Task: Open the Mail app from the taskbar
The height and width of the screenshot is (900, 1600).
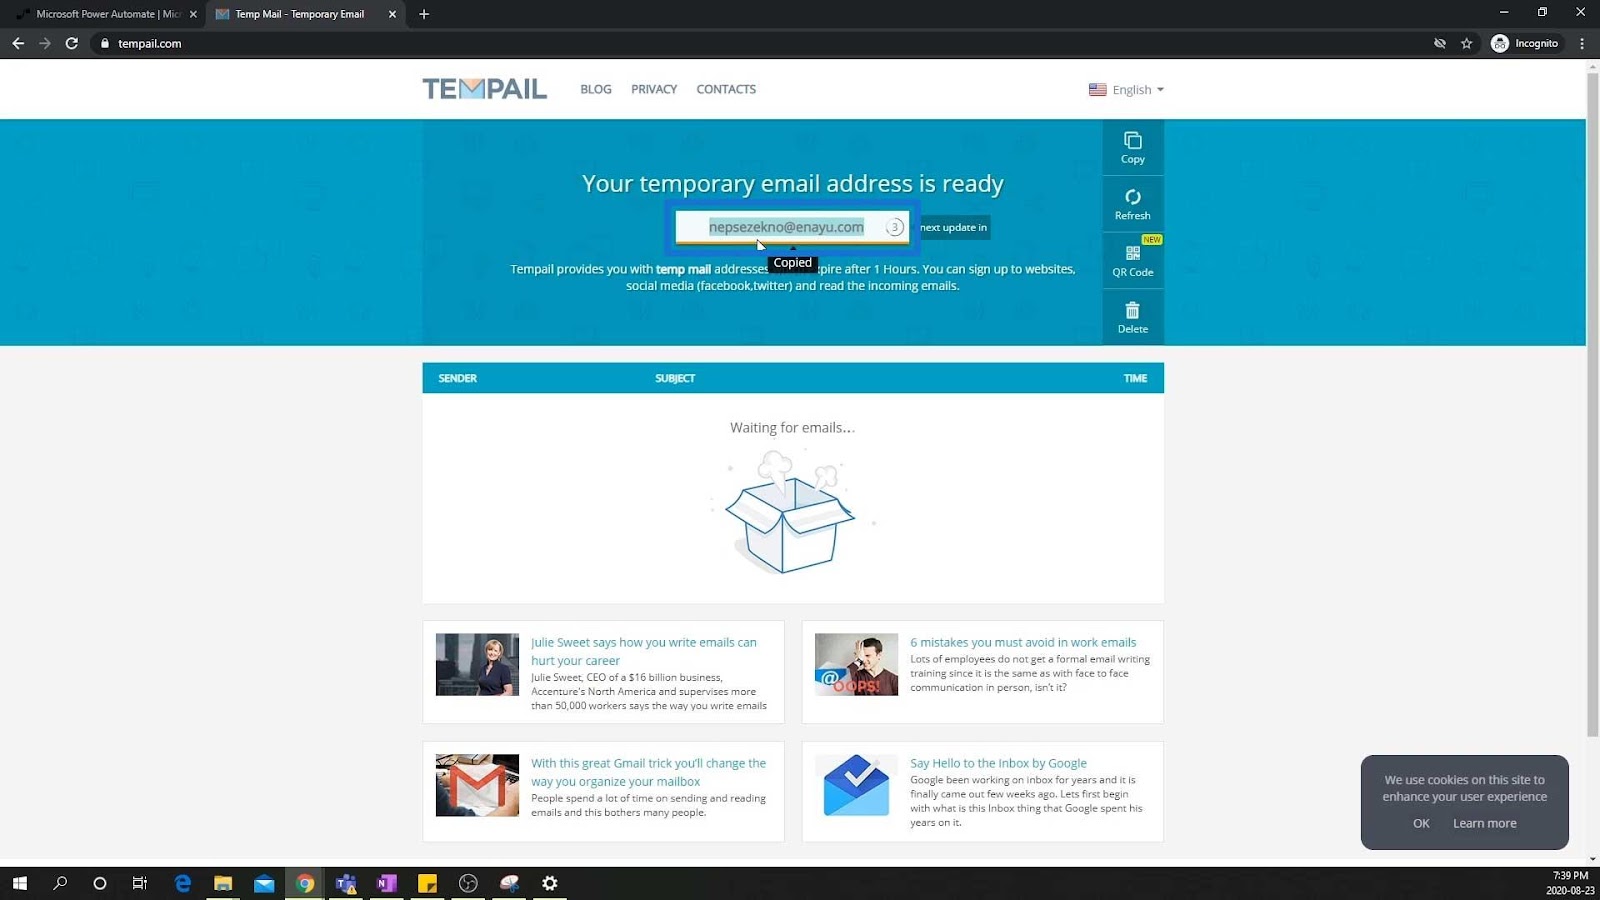Action: pos(264,883)
